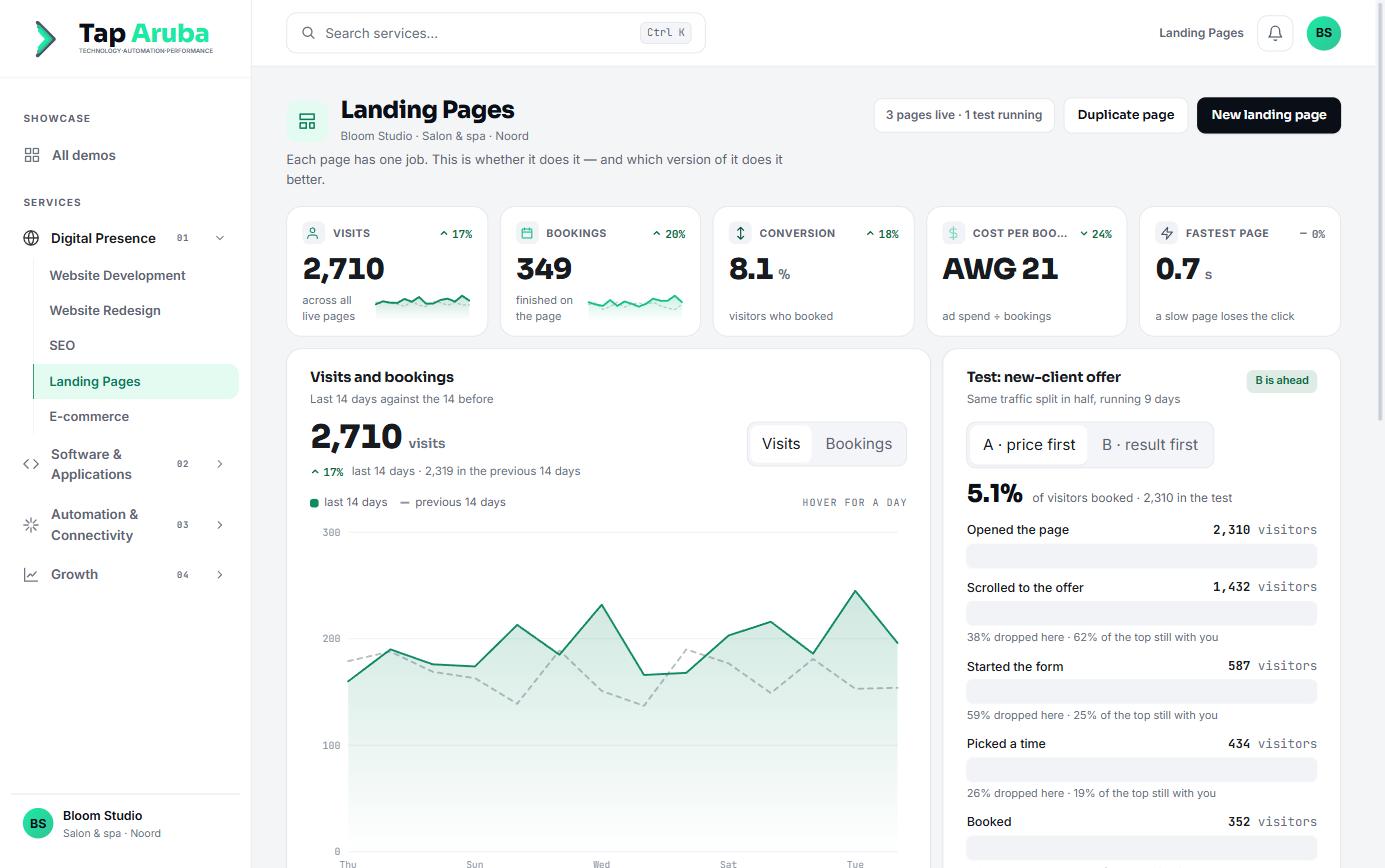
Task: Click the AWG 21 cost value
Action: [1000, 269]
